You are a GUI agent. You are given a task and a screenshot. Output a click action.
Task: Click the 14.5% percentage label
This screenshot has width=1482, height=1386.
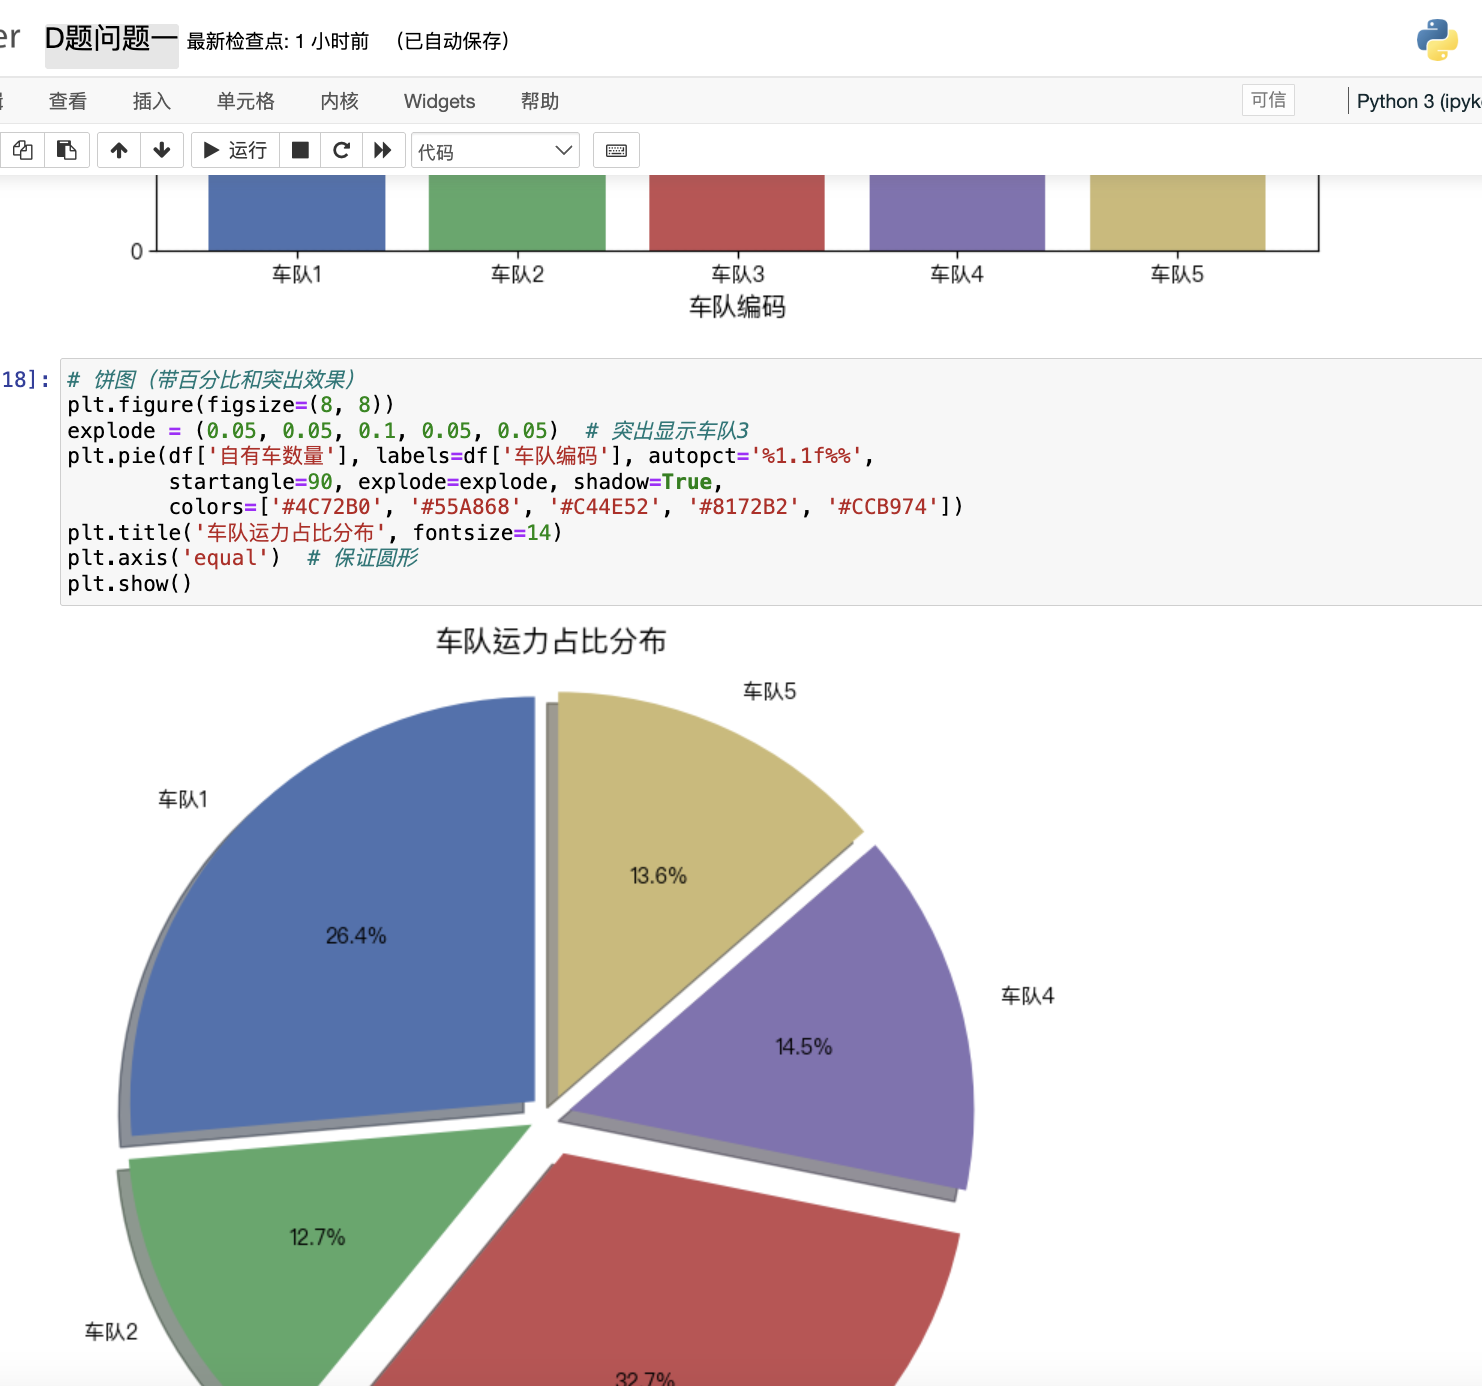[x=804, y=1047]
